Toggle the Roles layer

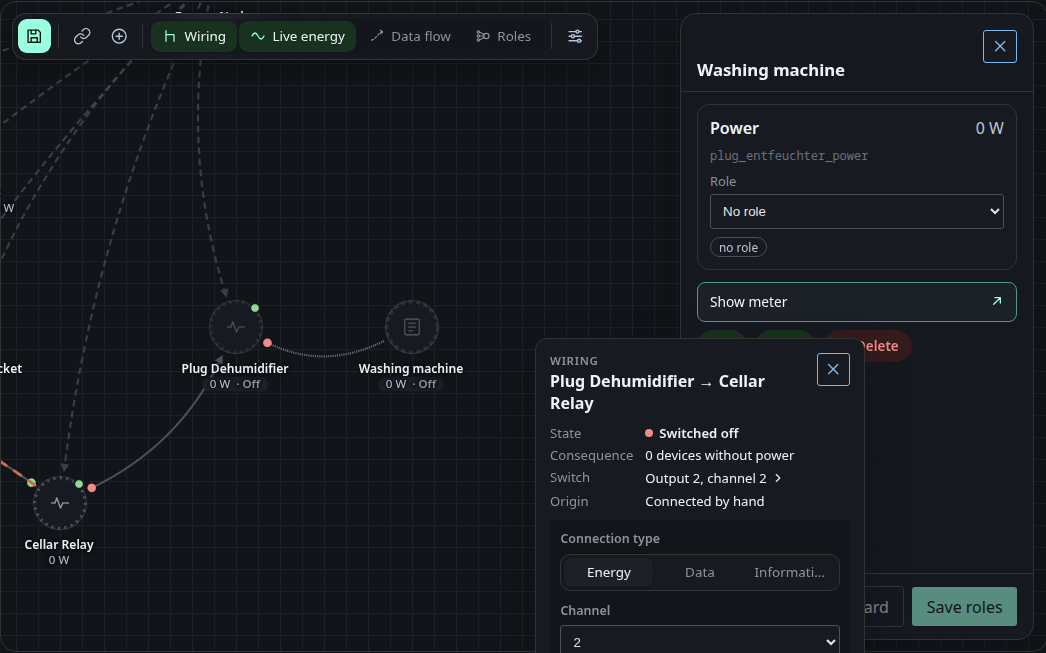[x=504, y=36]
